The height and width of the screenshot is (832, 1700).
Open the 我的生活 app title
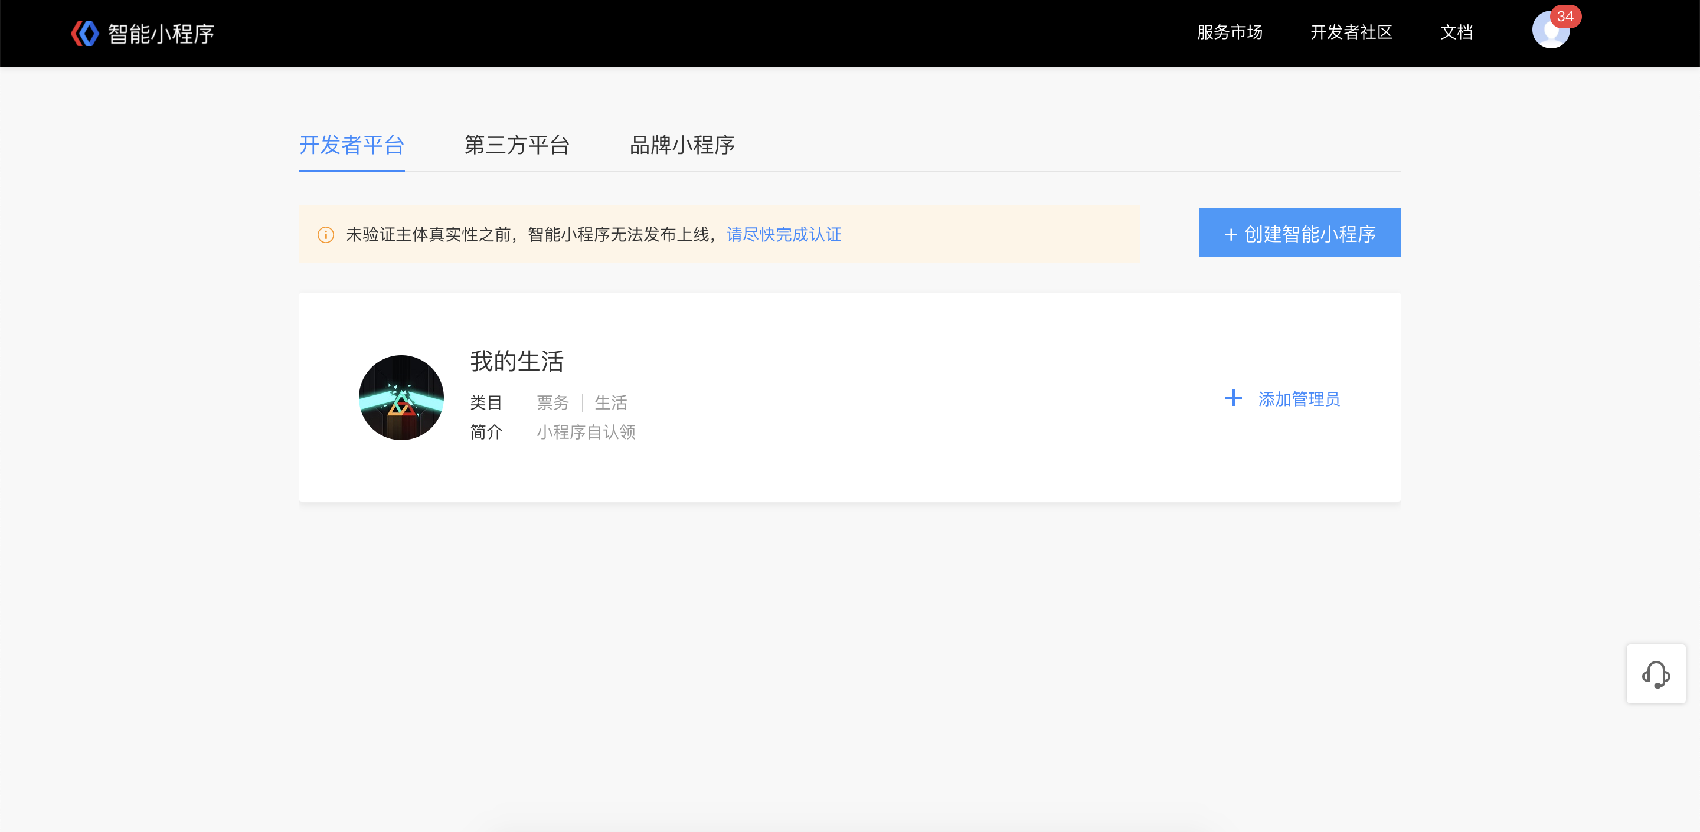pyautogui.click(x=517, y=361)
